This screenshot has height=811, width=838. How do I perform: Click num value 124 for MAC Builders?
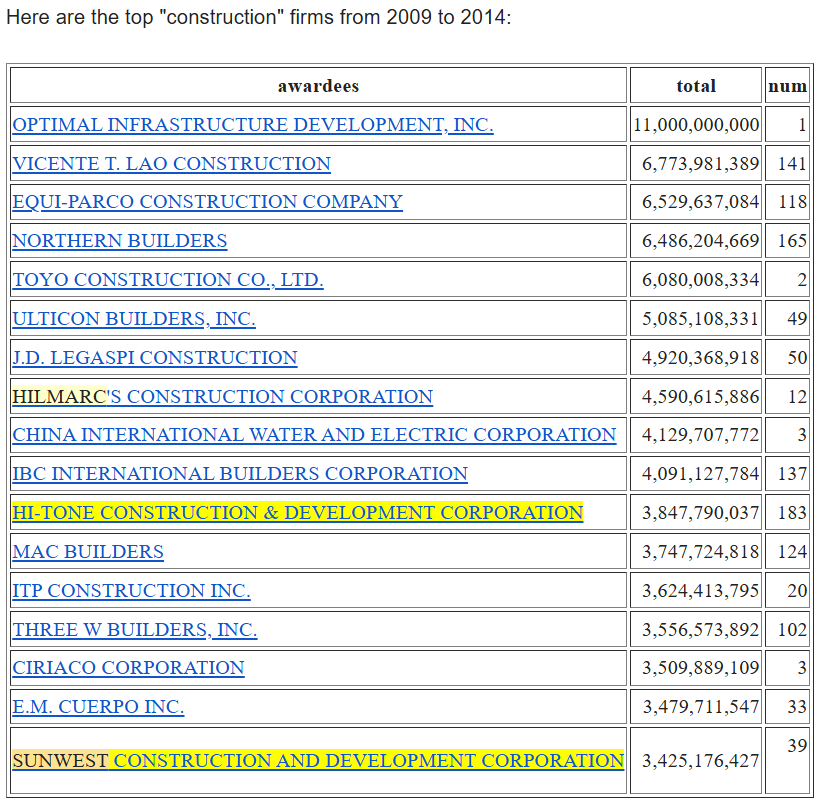pos(792,553)
